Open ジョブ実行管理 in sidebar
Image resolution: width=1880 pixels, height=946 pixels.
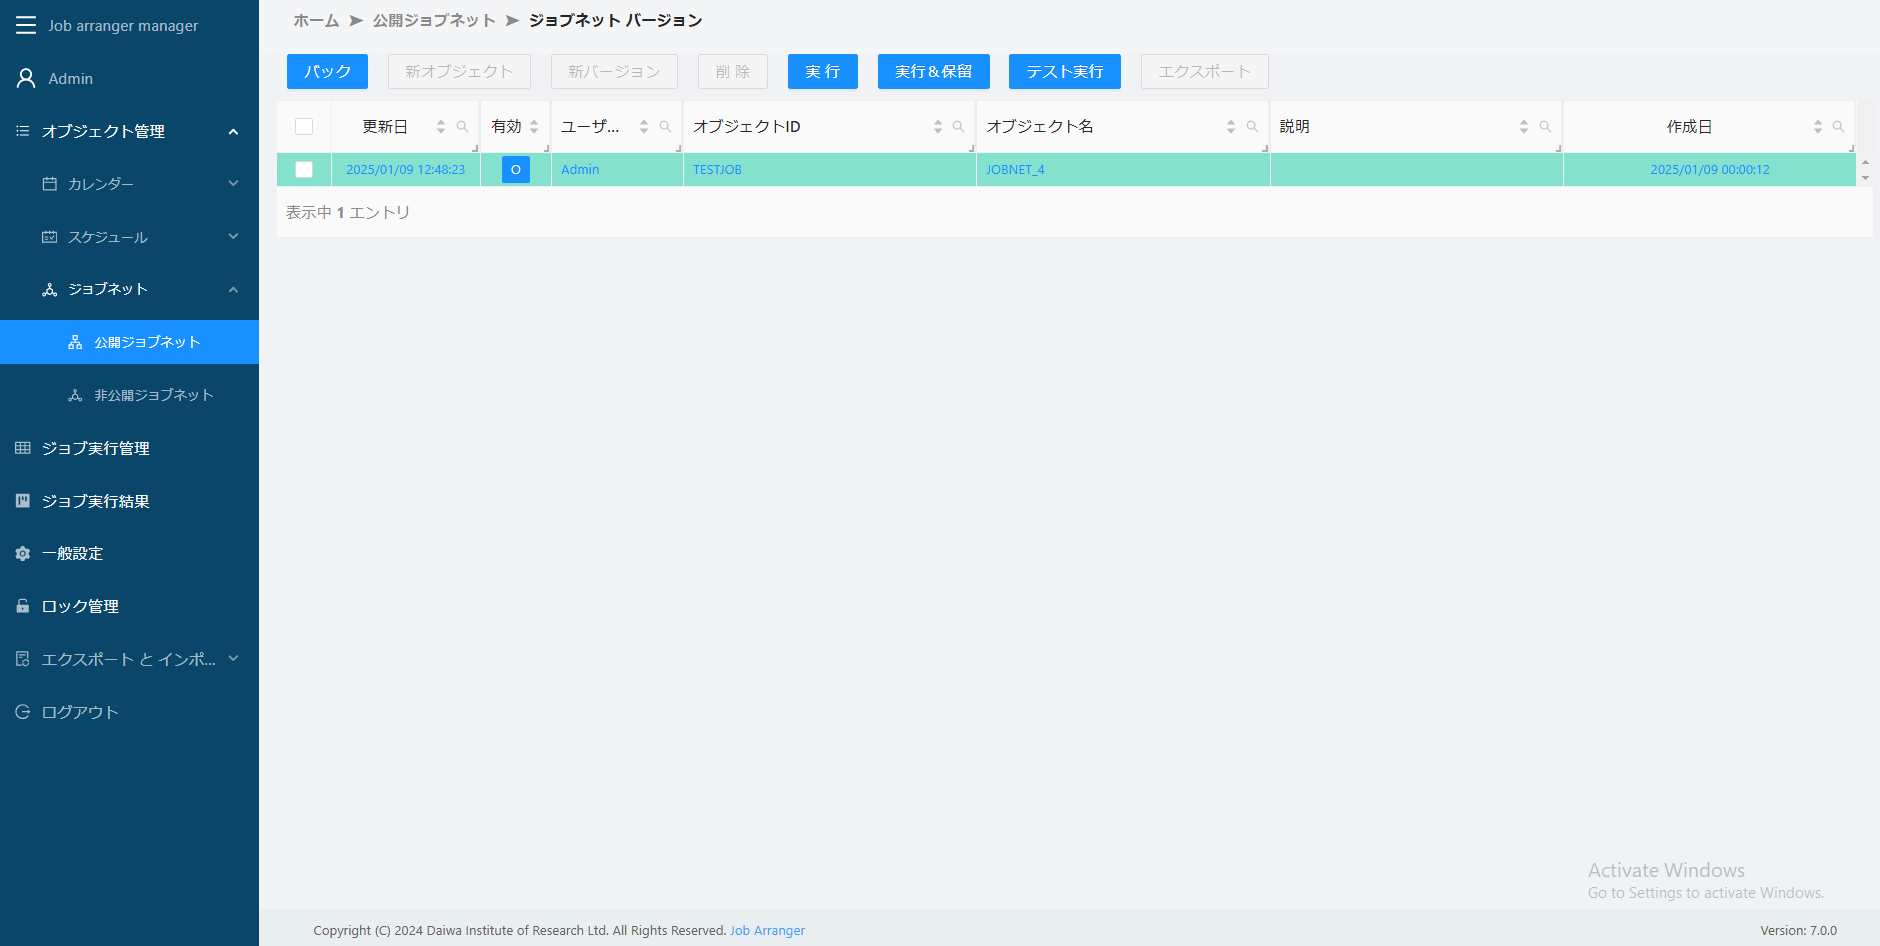tap(95, 448)
